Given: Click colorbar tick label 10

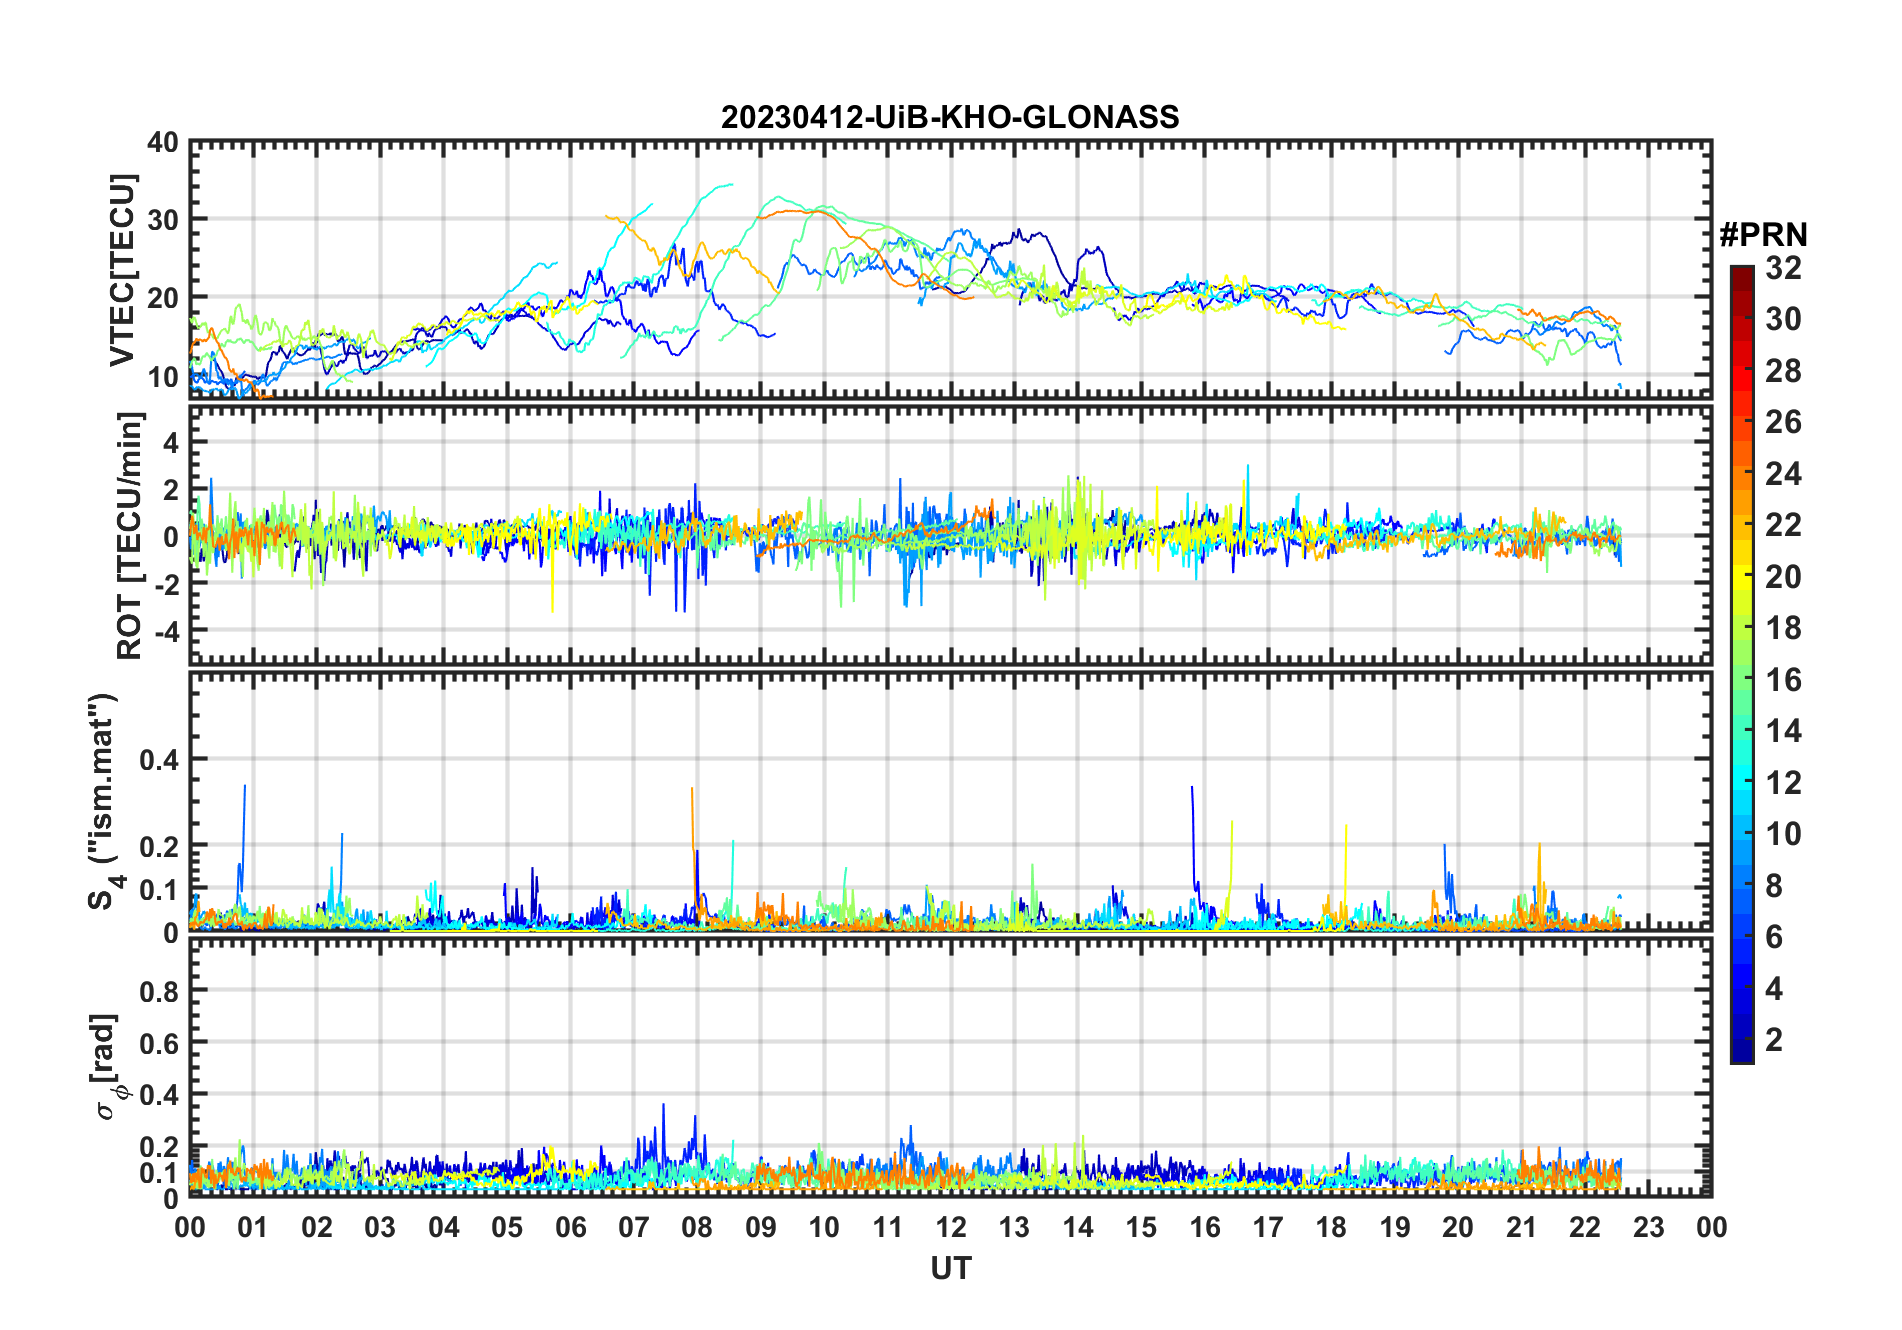Looking at the screenshot, I should click(1783, 834).
